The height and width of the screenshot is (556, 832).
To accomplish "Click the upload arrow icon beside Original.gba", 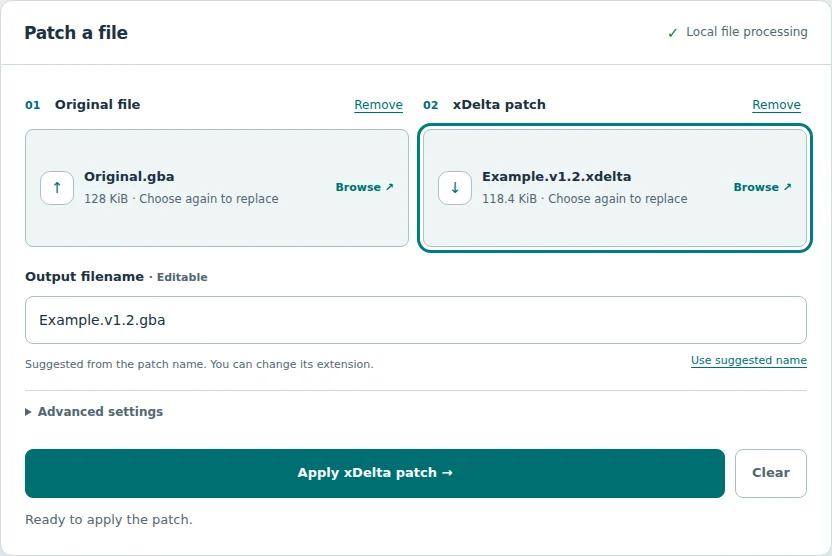I will (x=57, y=188).
